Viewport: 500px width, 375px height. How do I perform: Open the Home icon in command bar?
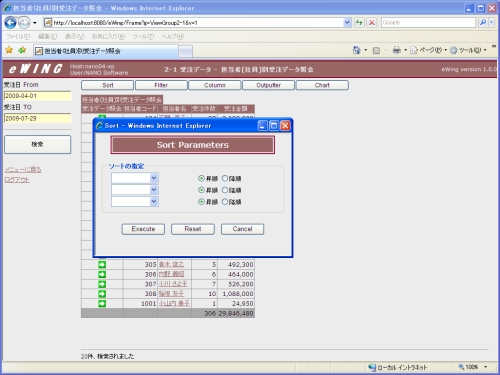click(357, 50)
